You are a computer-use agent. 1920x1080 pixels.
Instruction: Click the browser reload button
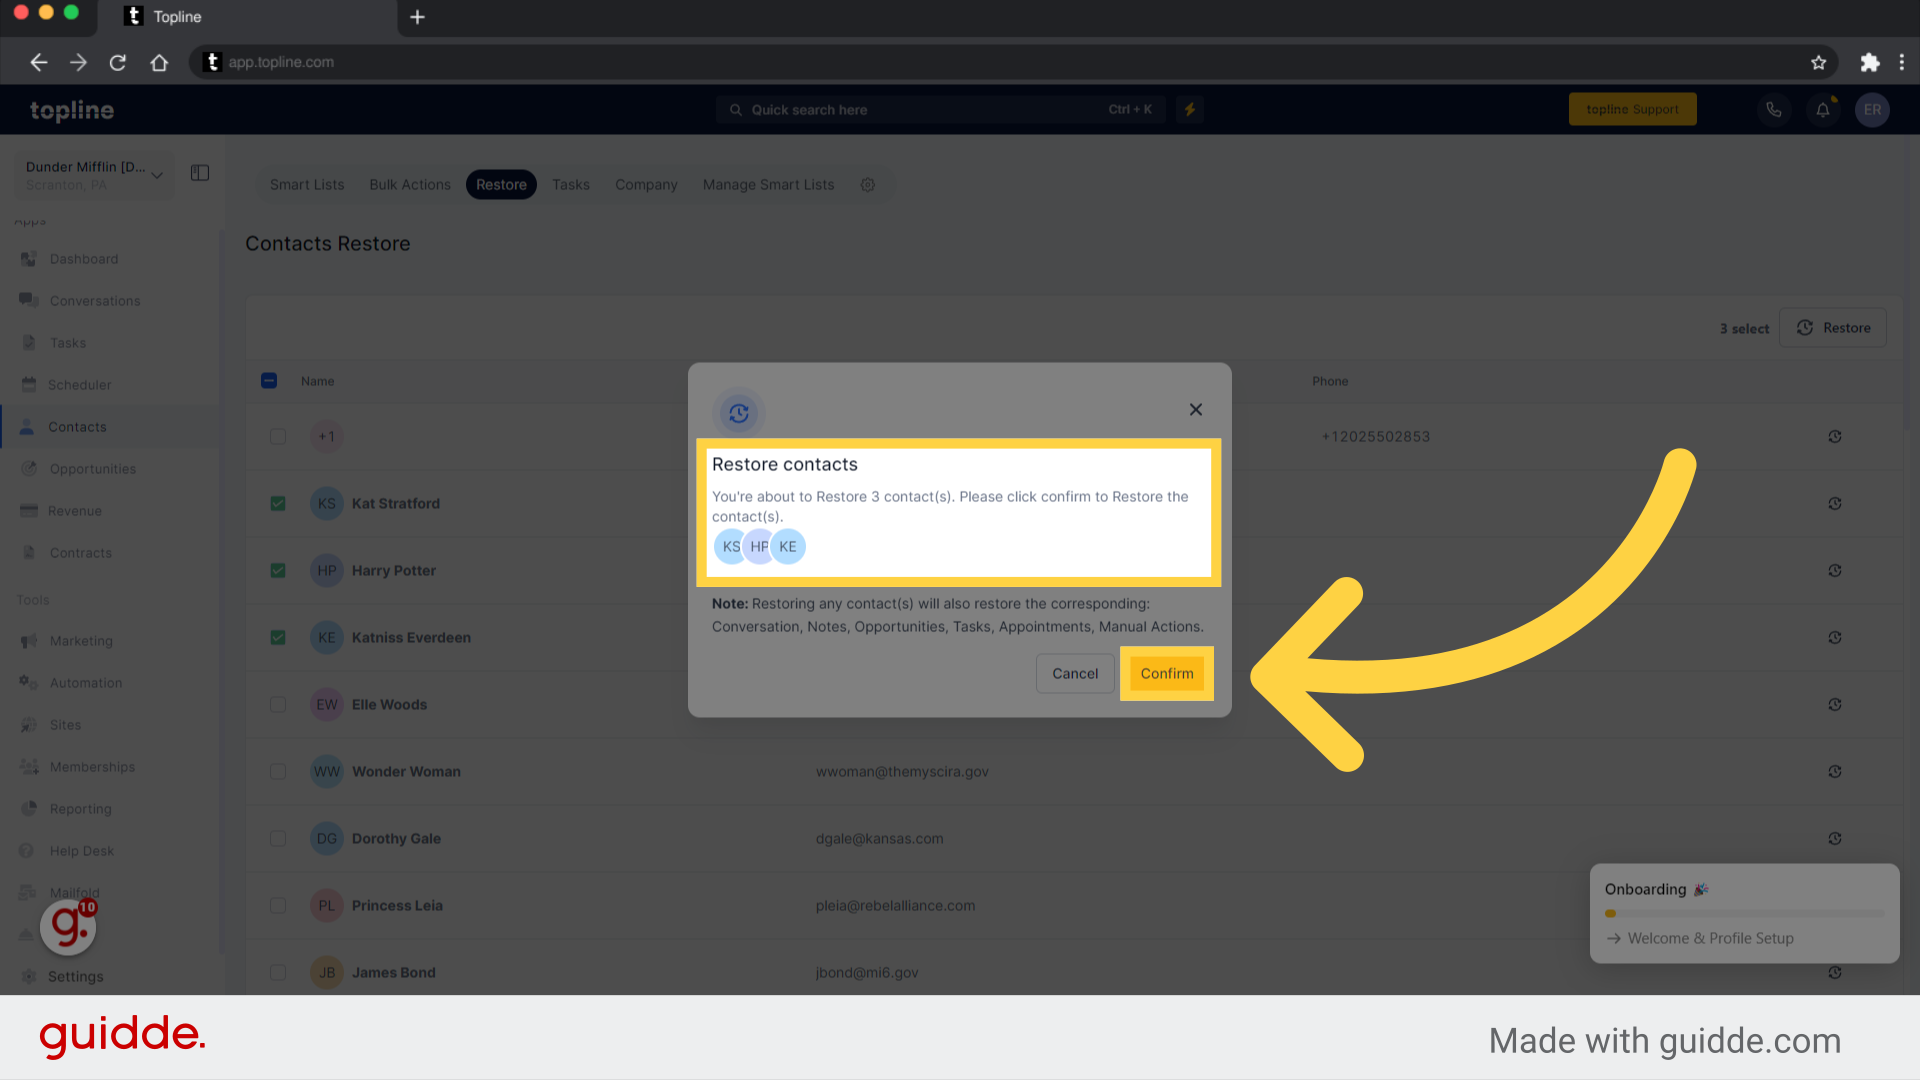(x=118, y=62)
